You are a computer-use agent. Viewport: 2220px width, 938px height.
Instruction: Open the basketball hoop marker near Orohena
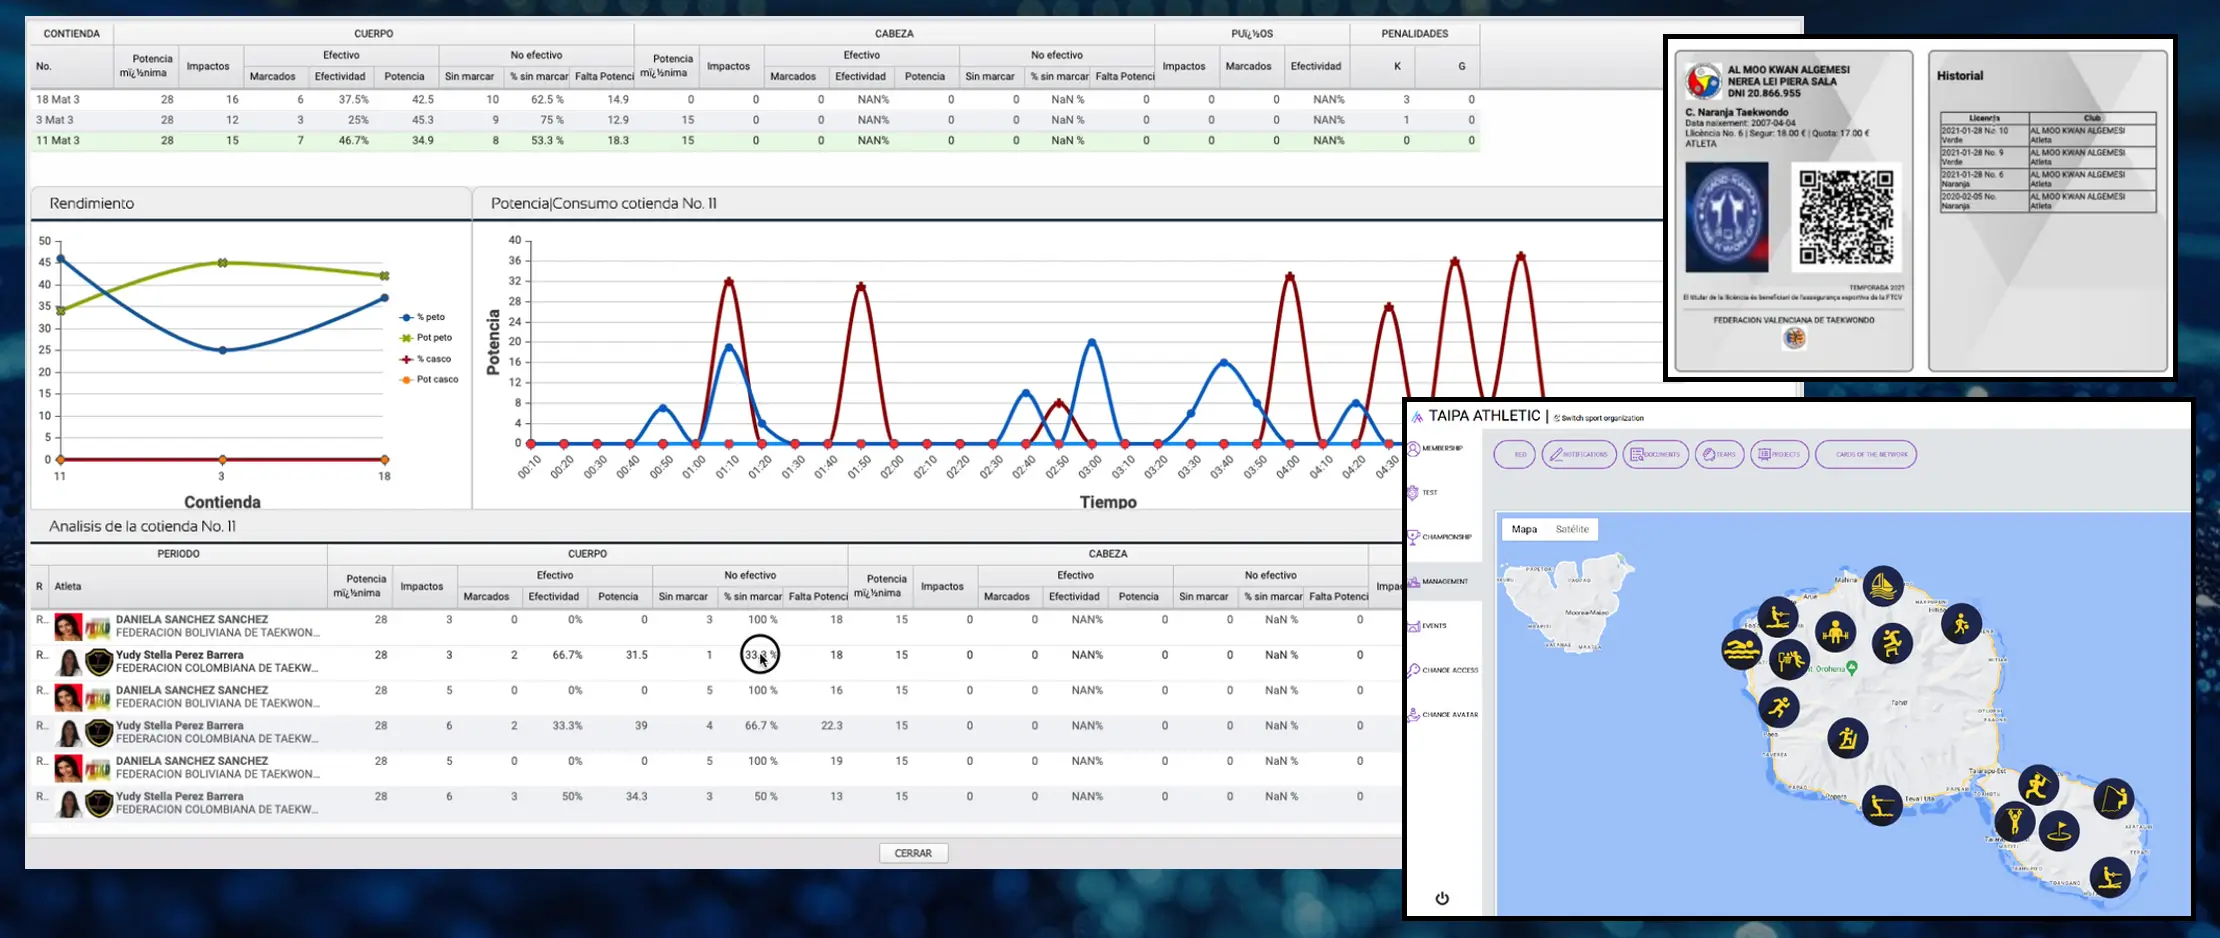point(1789,659)
